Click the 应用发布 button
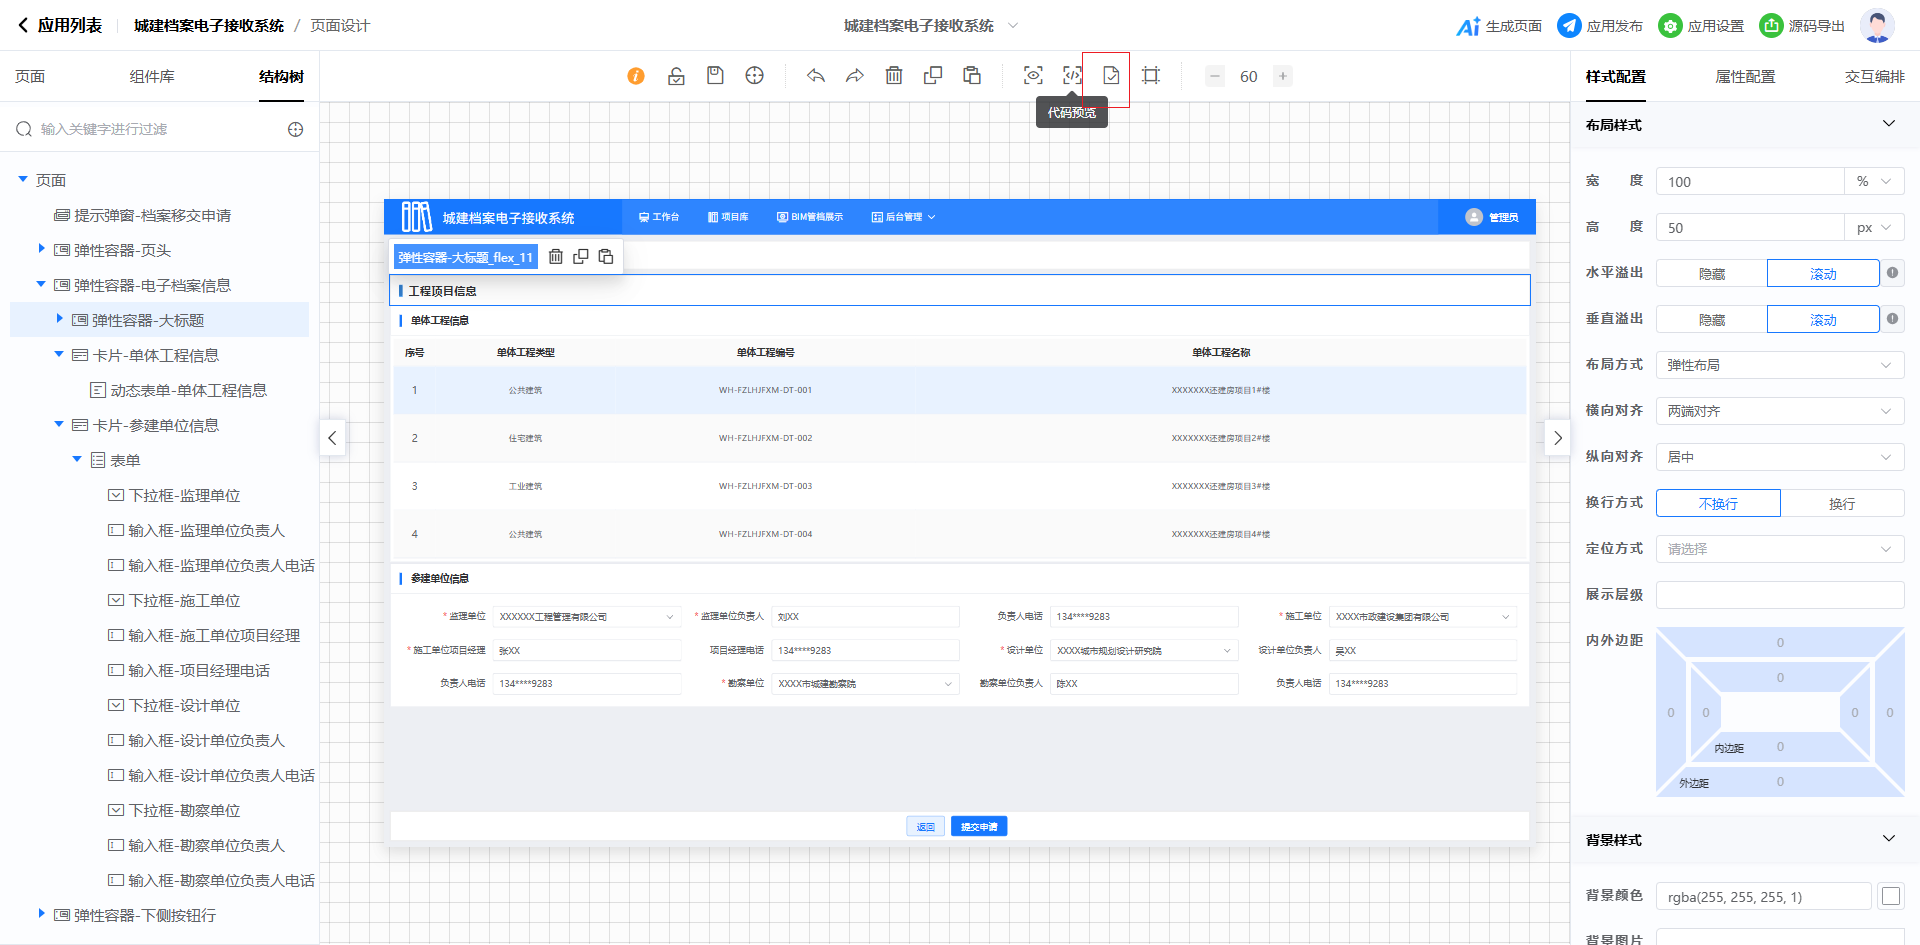 click(x=1600, y=26)
